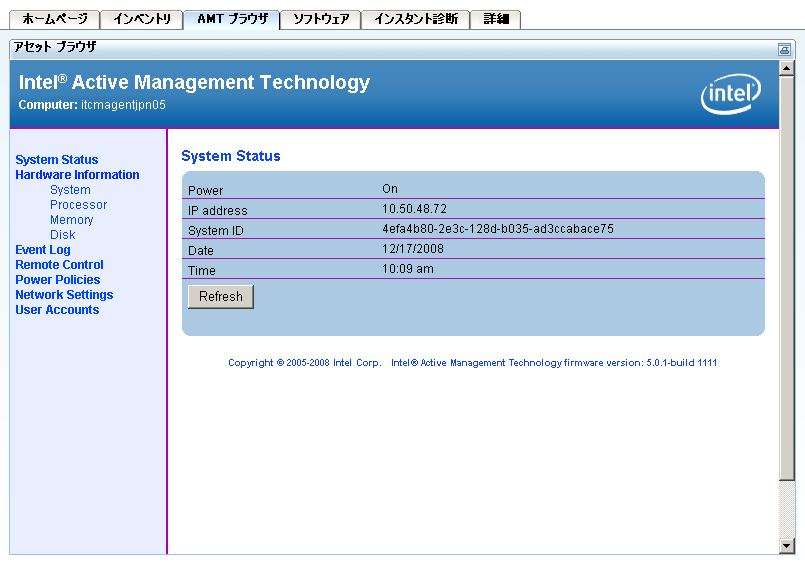The image size is (805, 564).
Task: Select the AMT ブラウザ tab
Action: (x=232, y=20)
